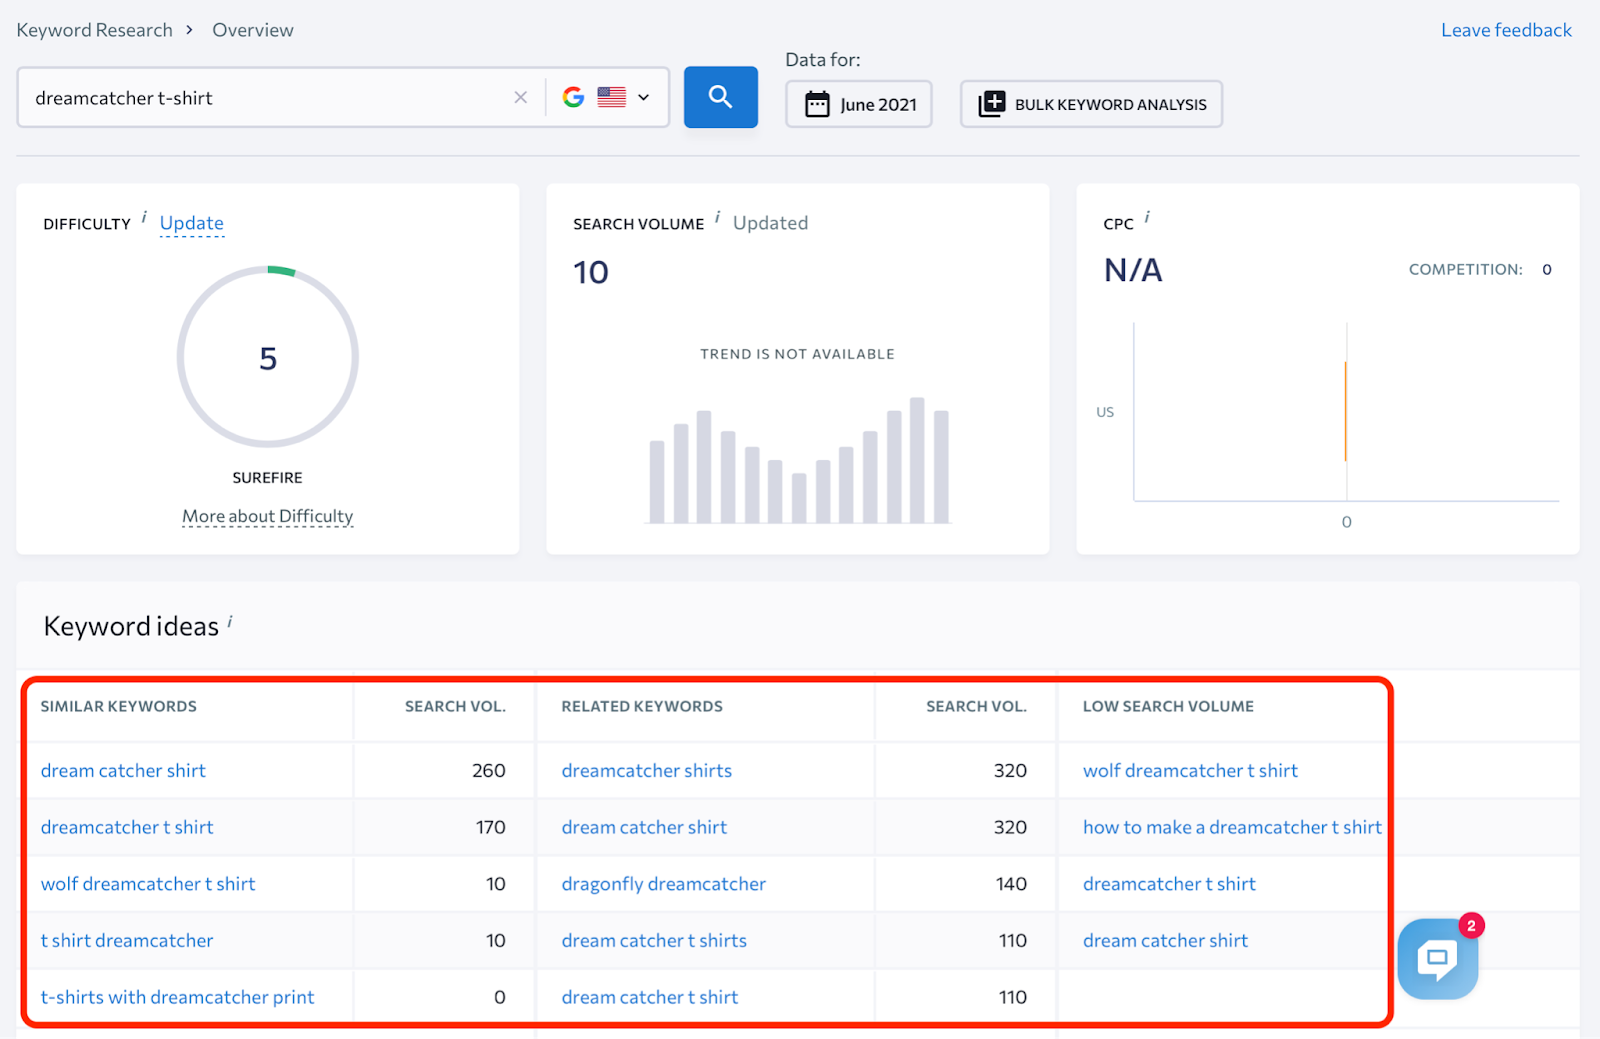
Task: Click the difficulty score circular gauge
Action: point(268,357)
